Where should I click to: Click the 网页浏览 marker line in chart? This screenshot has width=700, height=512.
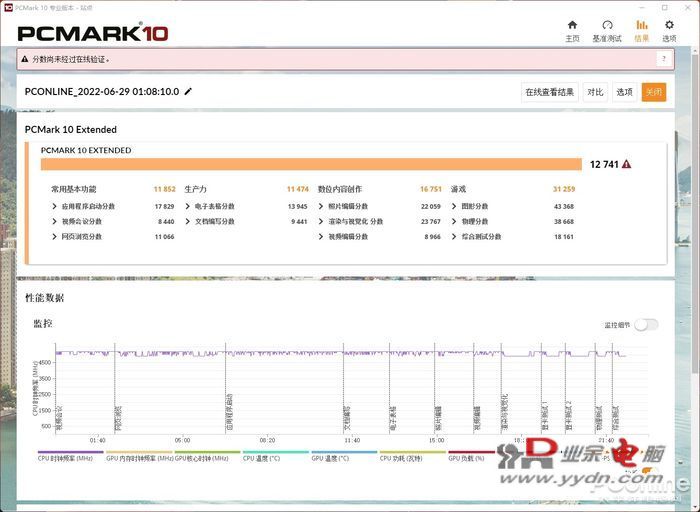pyautogui.click(x=115, y=388)
